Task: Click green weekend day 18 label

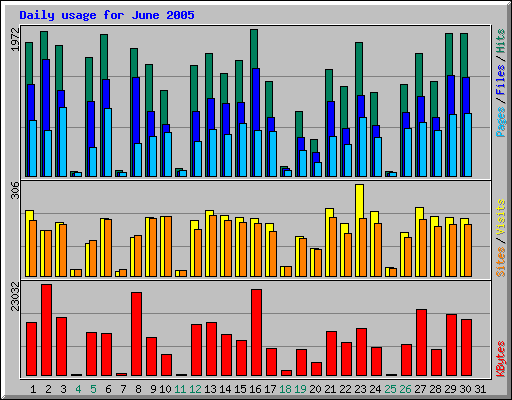Action: [x=285, y=389]
